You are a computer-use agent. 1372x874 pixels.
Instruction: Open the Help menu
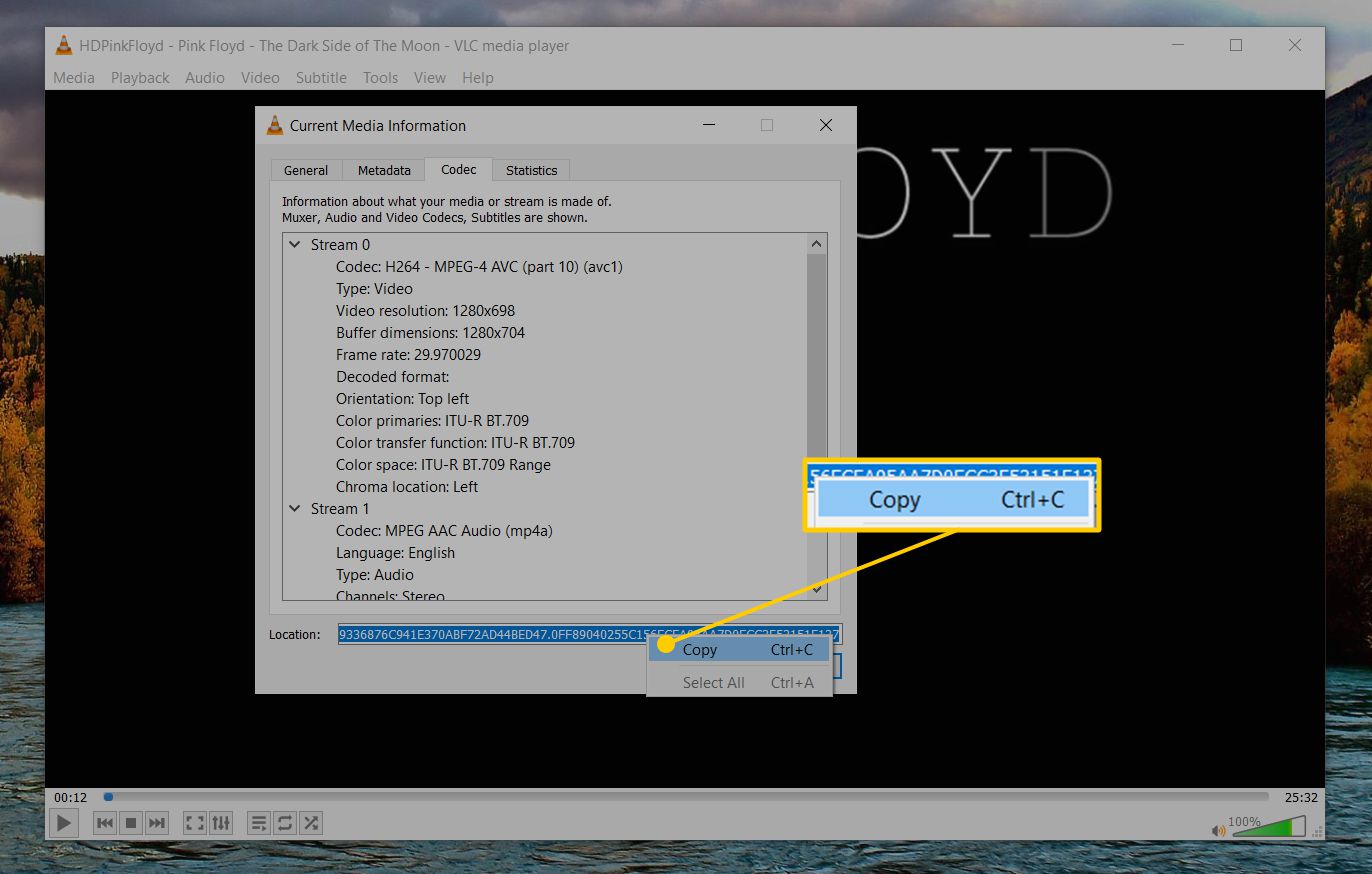[x=478, y=77]
